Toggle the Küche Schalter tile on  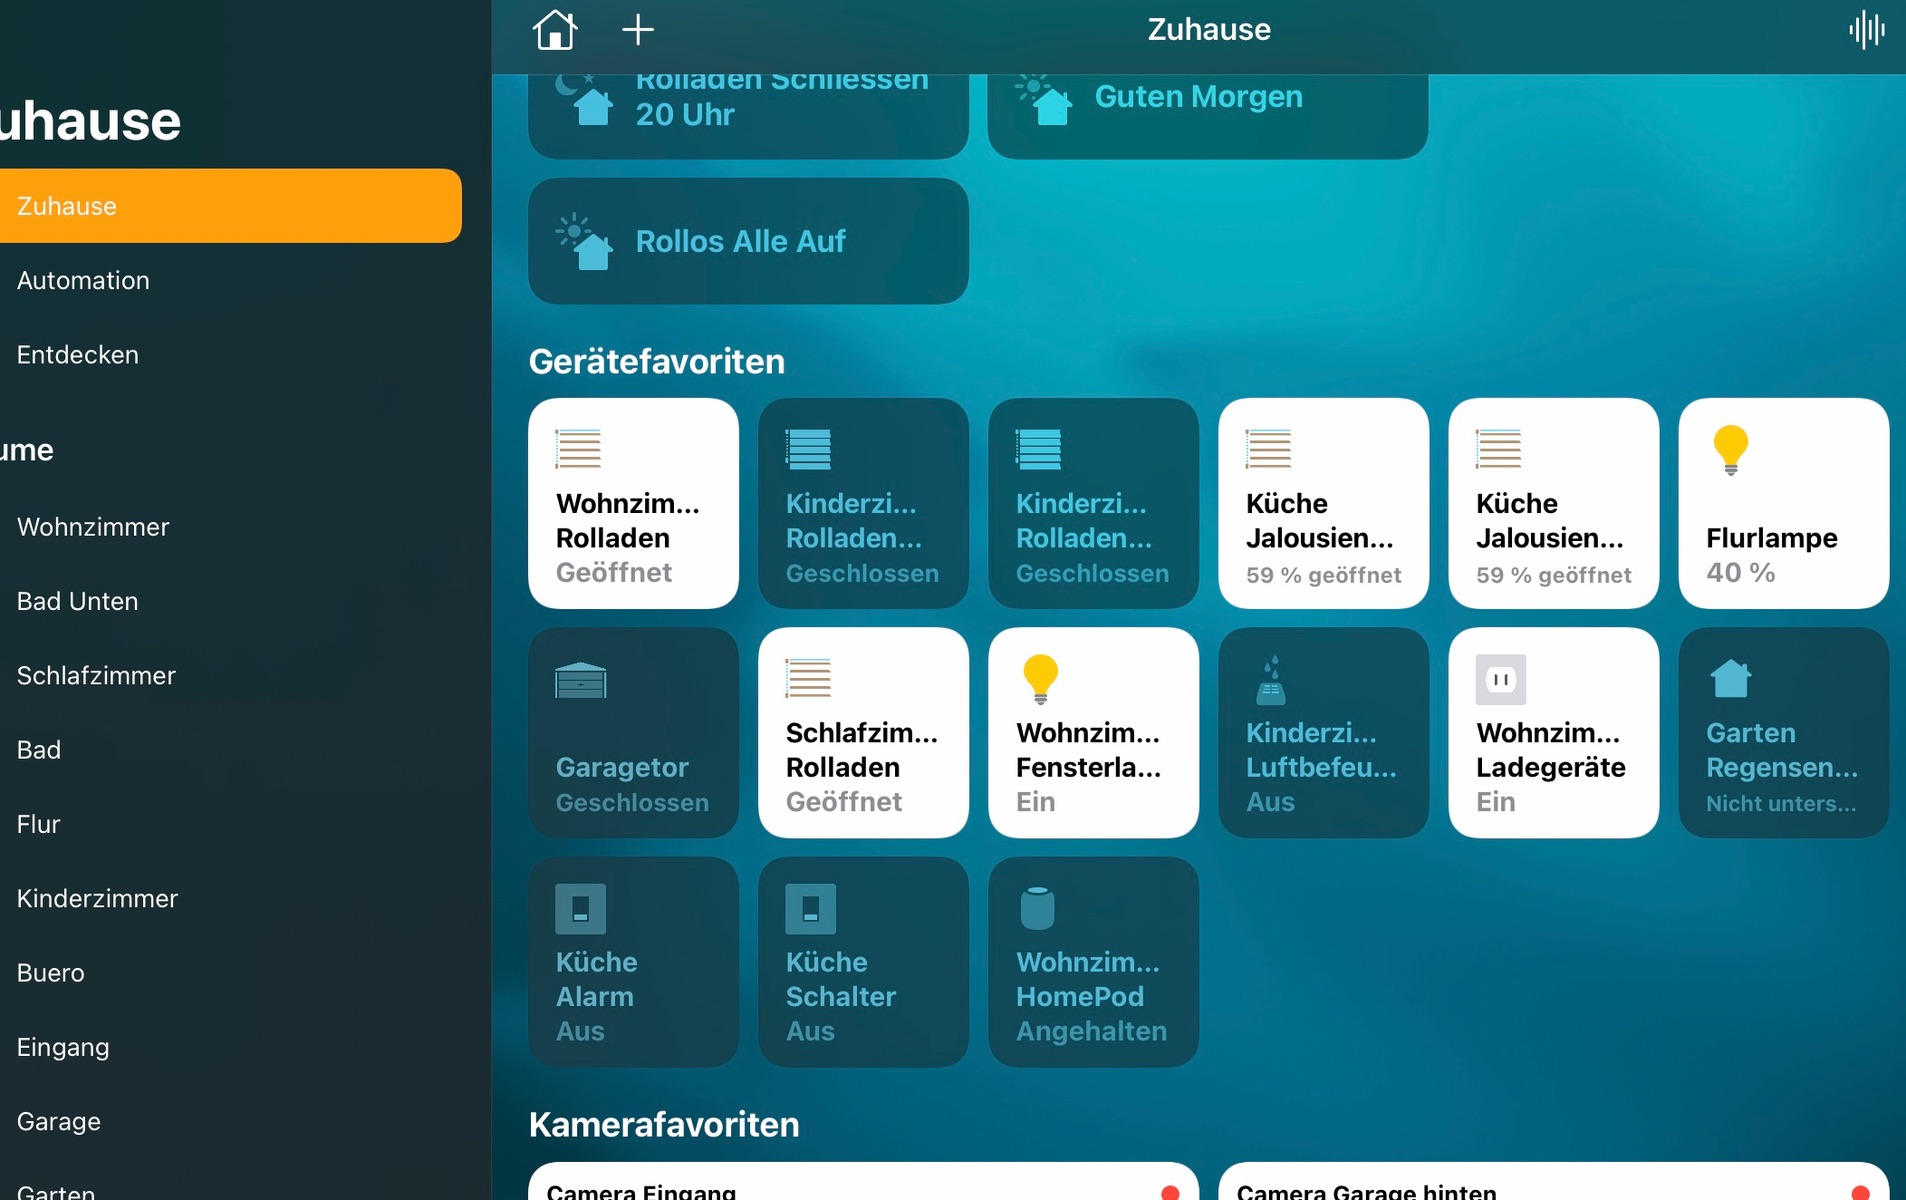tap(863, 962)
